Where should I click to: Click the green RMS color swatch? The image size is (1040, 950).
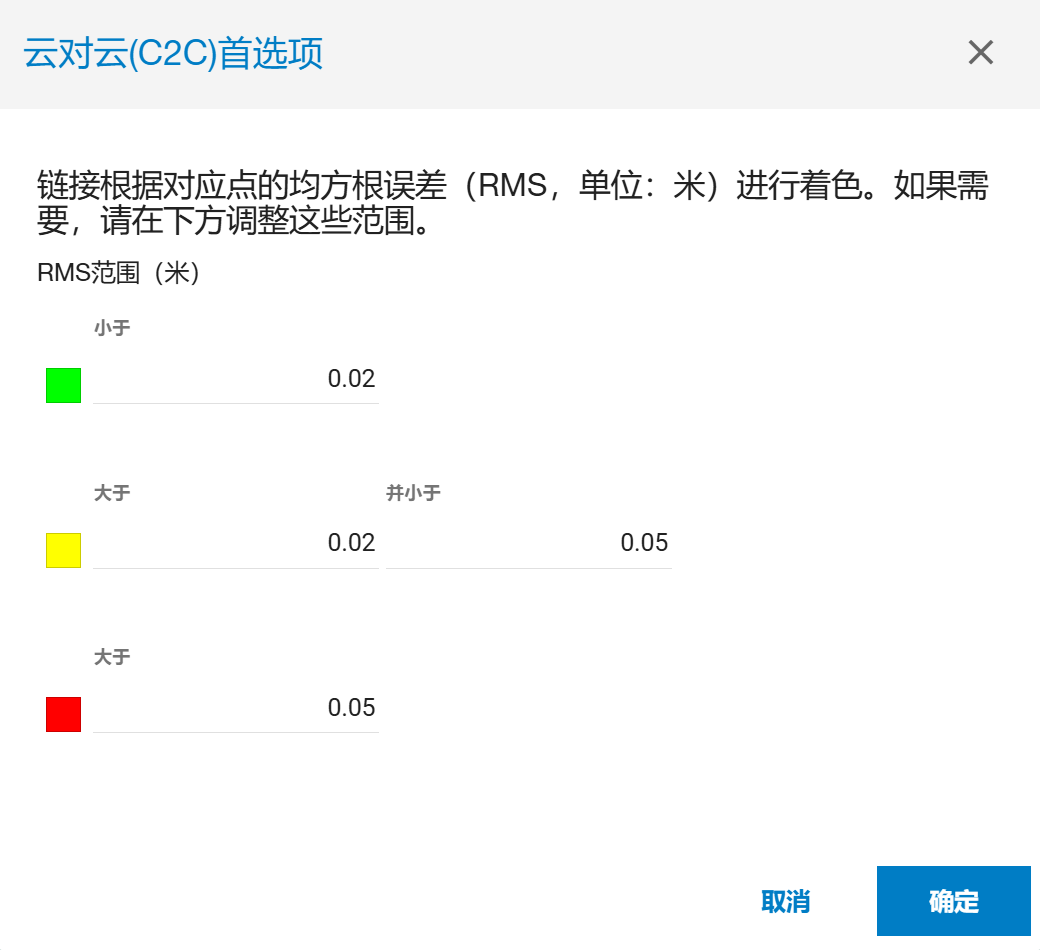tap(63, 385)
